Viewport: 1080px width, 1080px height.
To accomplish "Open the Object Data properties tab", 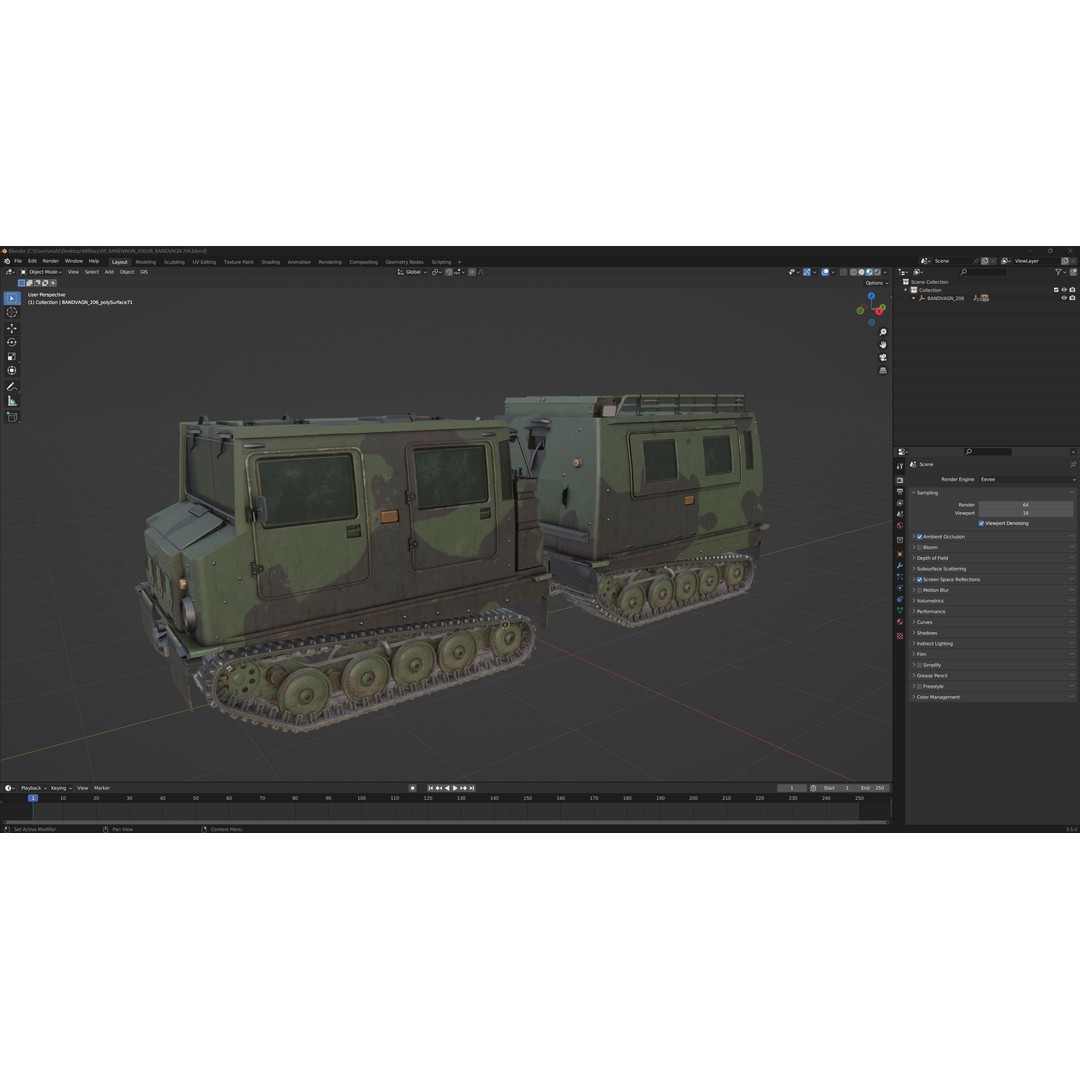I will 900,611.
